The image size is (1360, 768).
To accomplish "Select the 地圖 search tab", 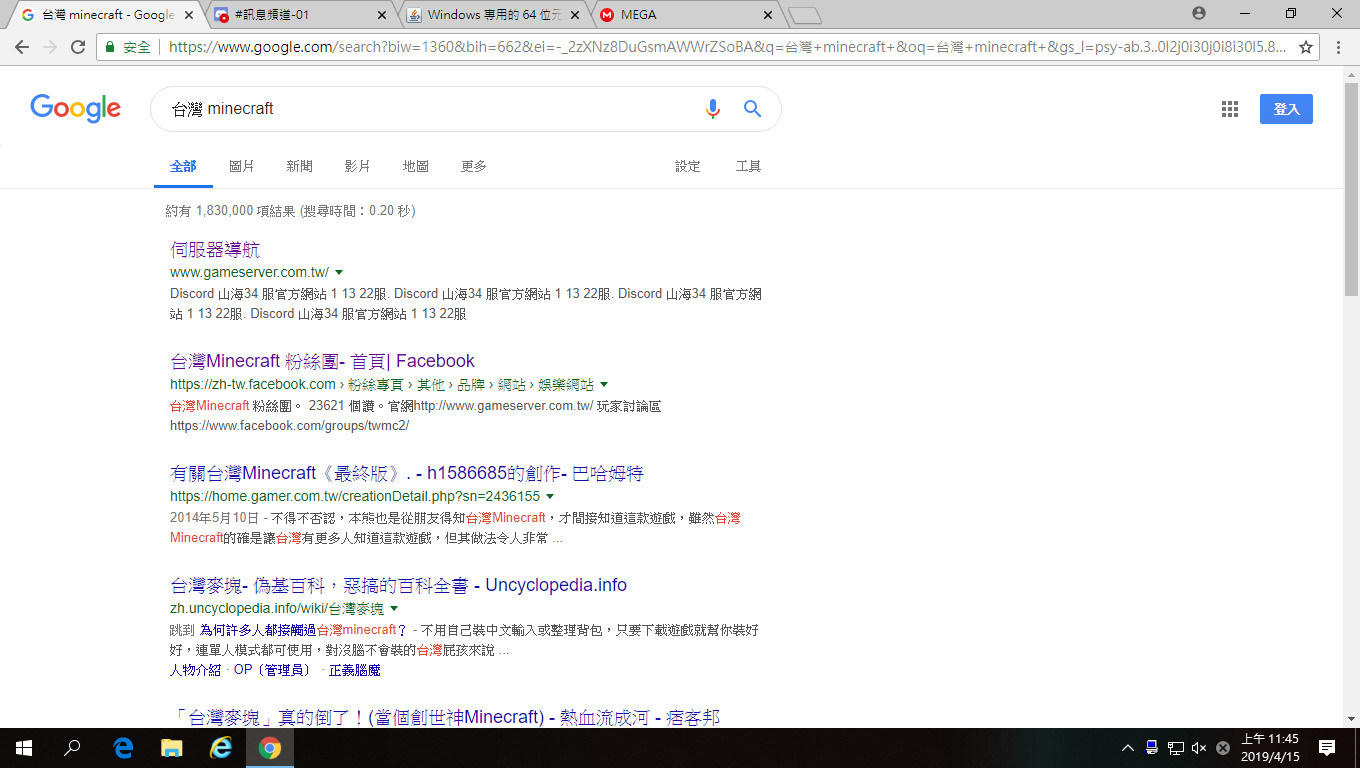I will coord(415,166).
